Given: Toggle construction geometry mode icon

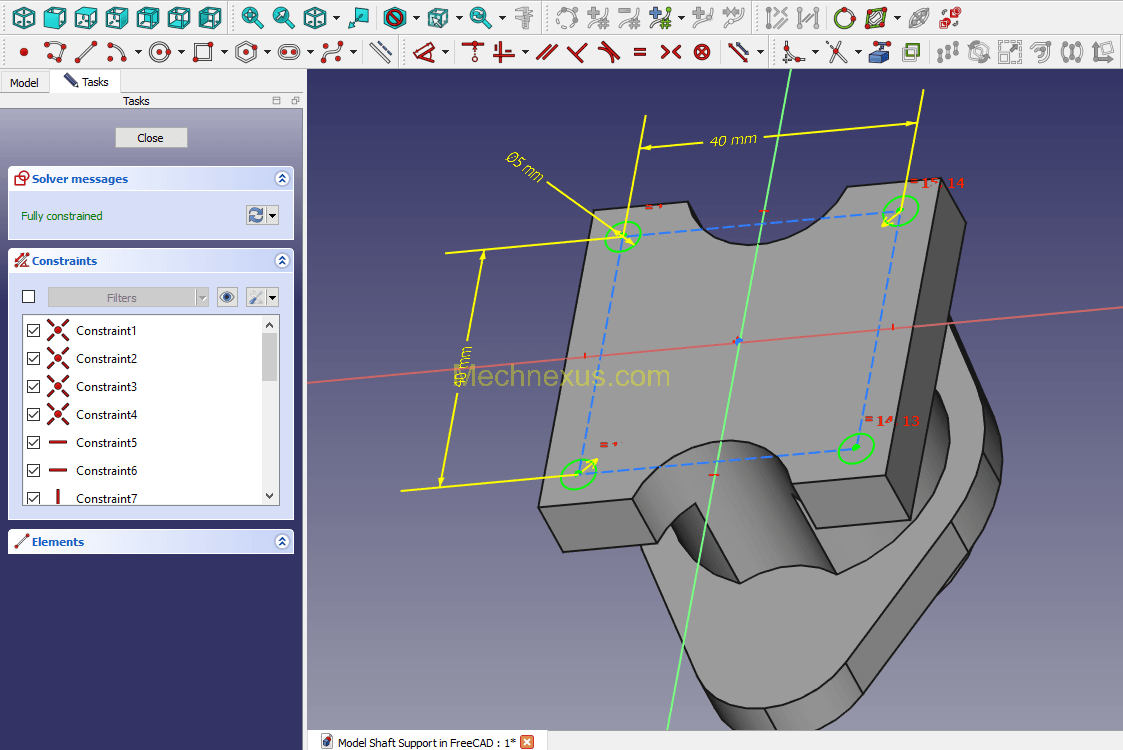Looking at the screenshot, I should (380, 52).
